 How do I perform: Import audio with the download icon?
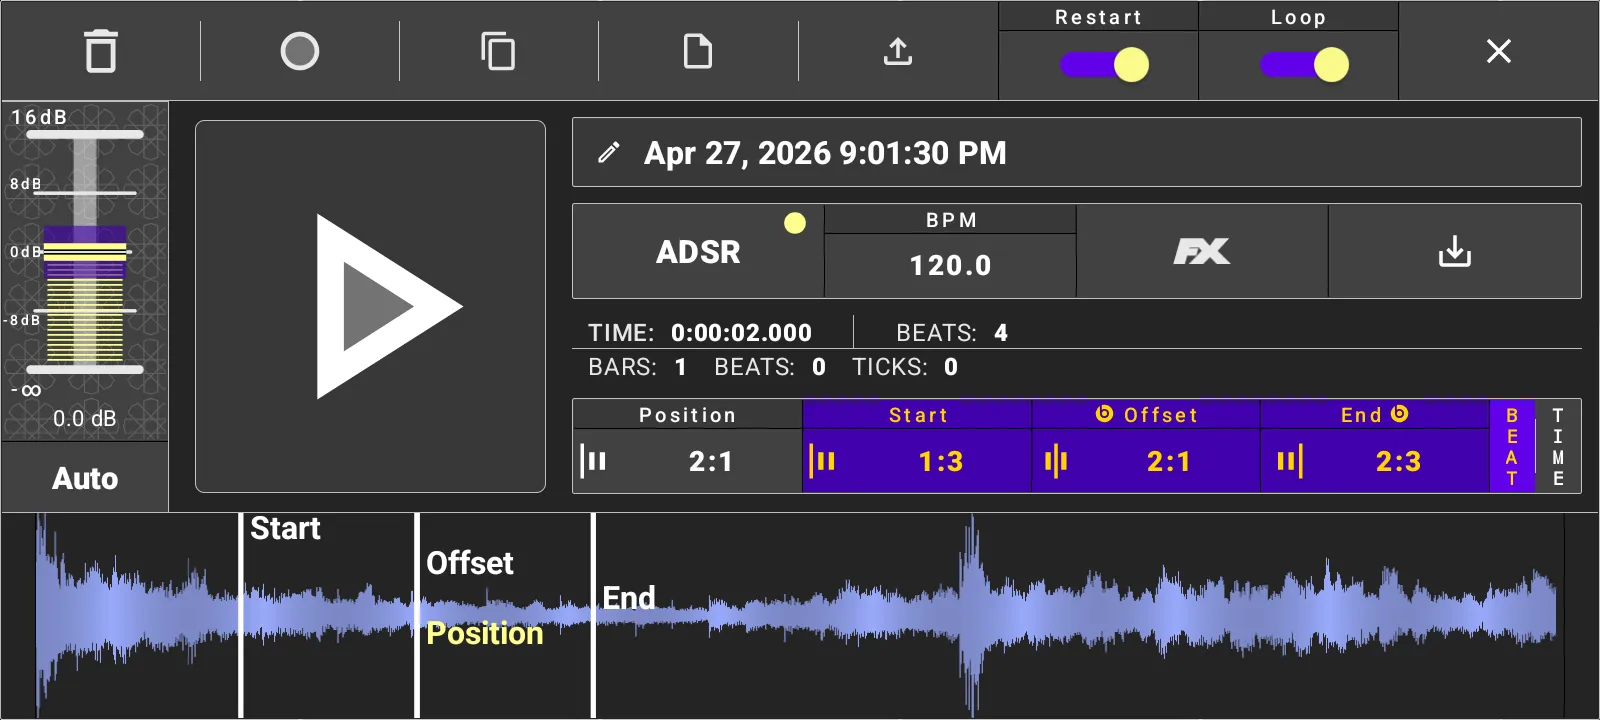[x=1455, y=252]
